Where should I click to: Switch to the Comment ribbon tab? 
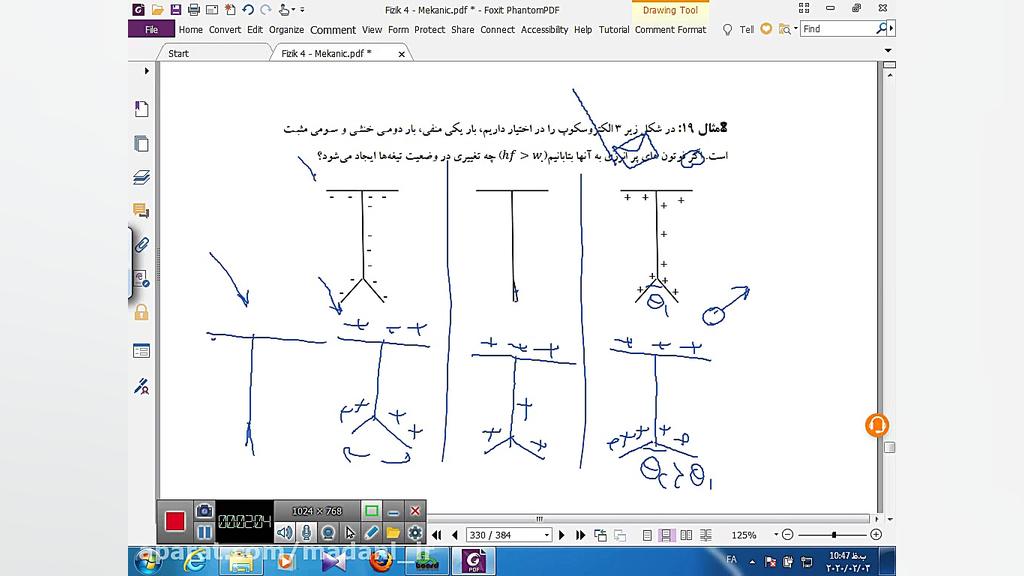coord(333,30)
